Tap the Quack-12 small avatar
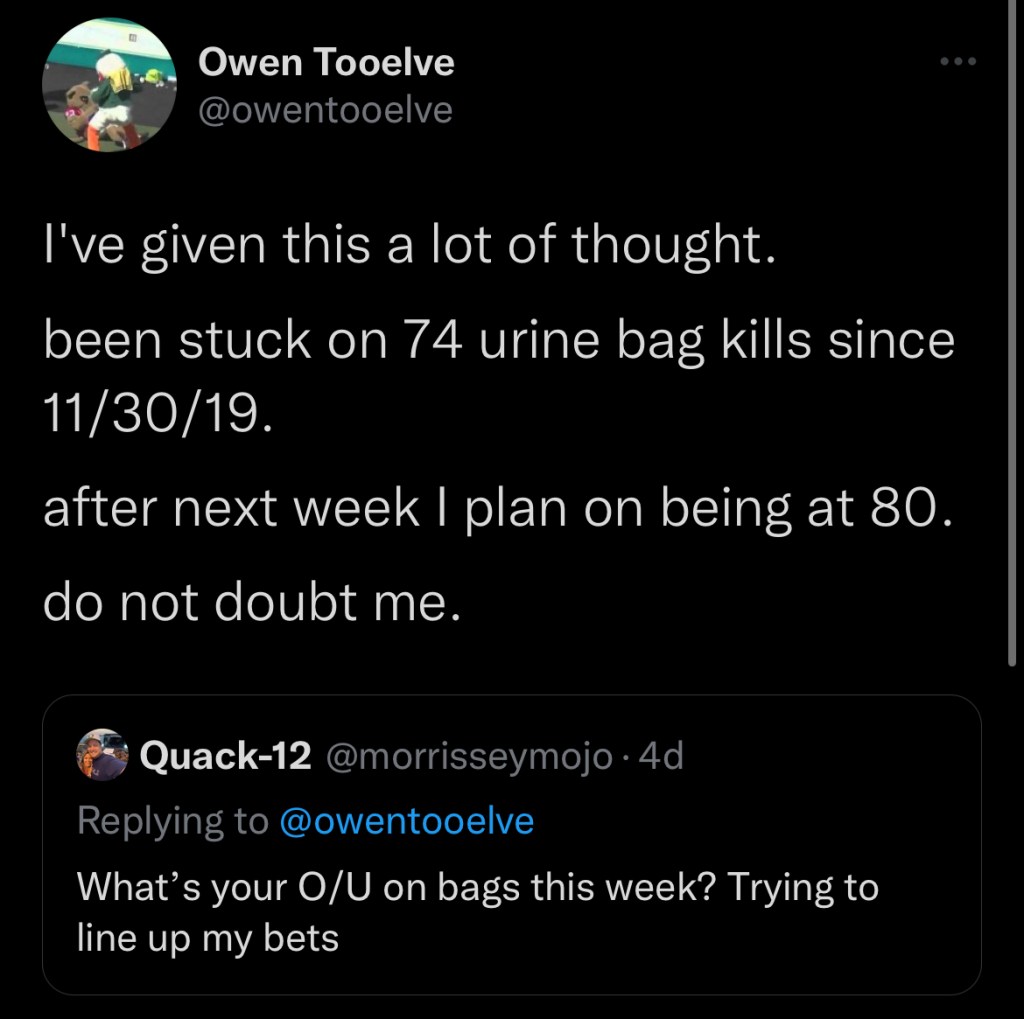Viewport: 1024px width, 1019px height. tap(103, 757)
